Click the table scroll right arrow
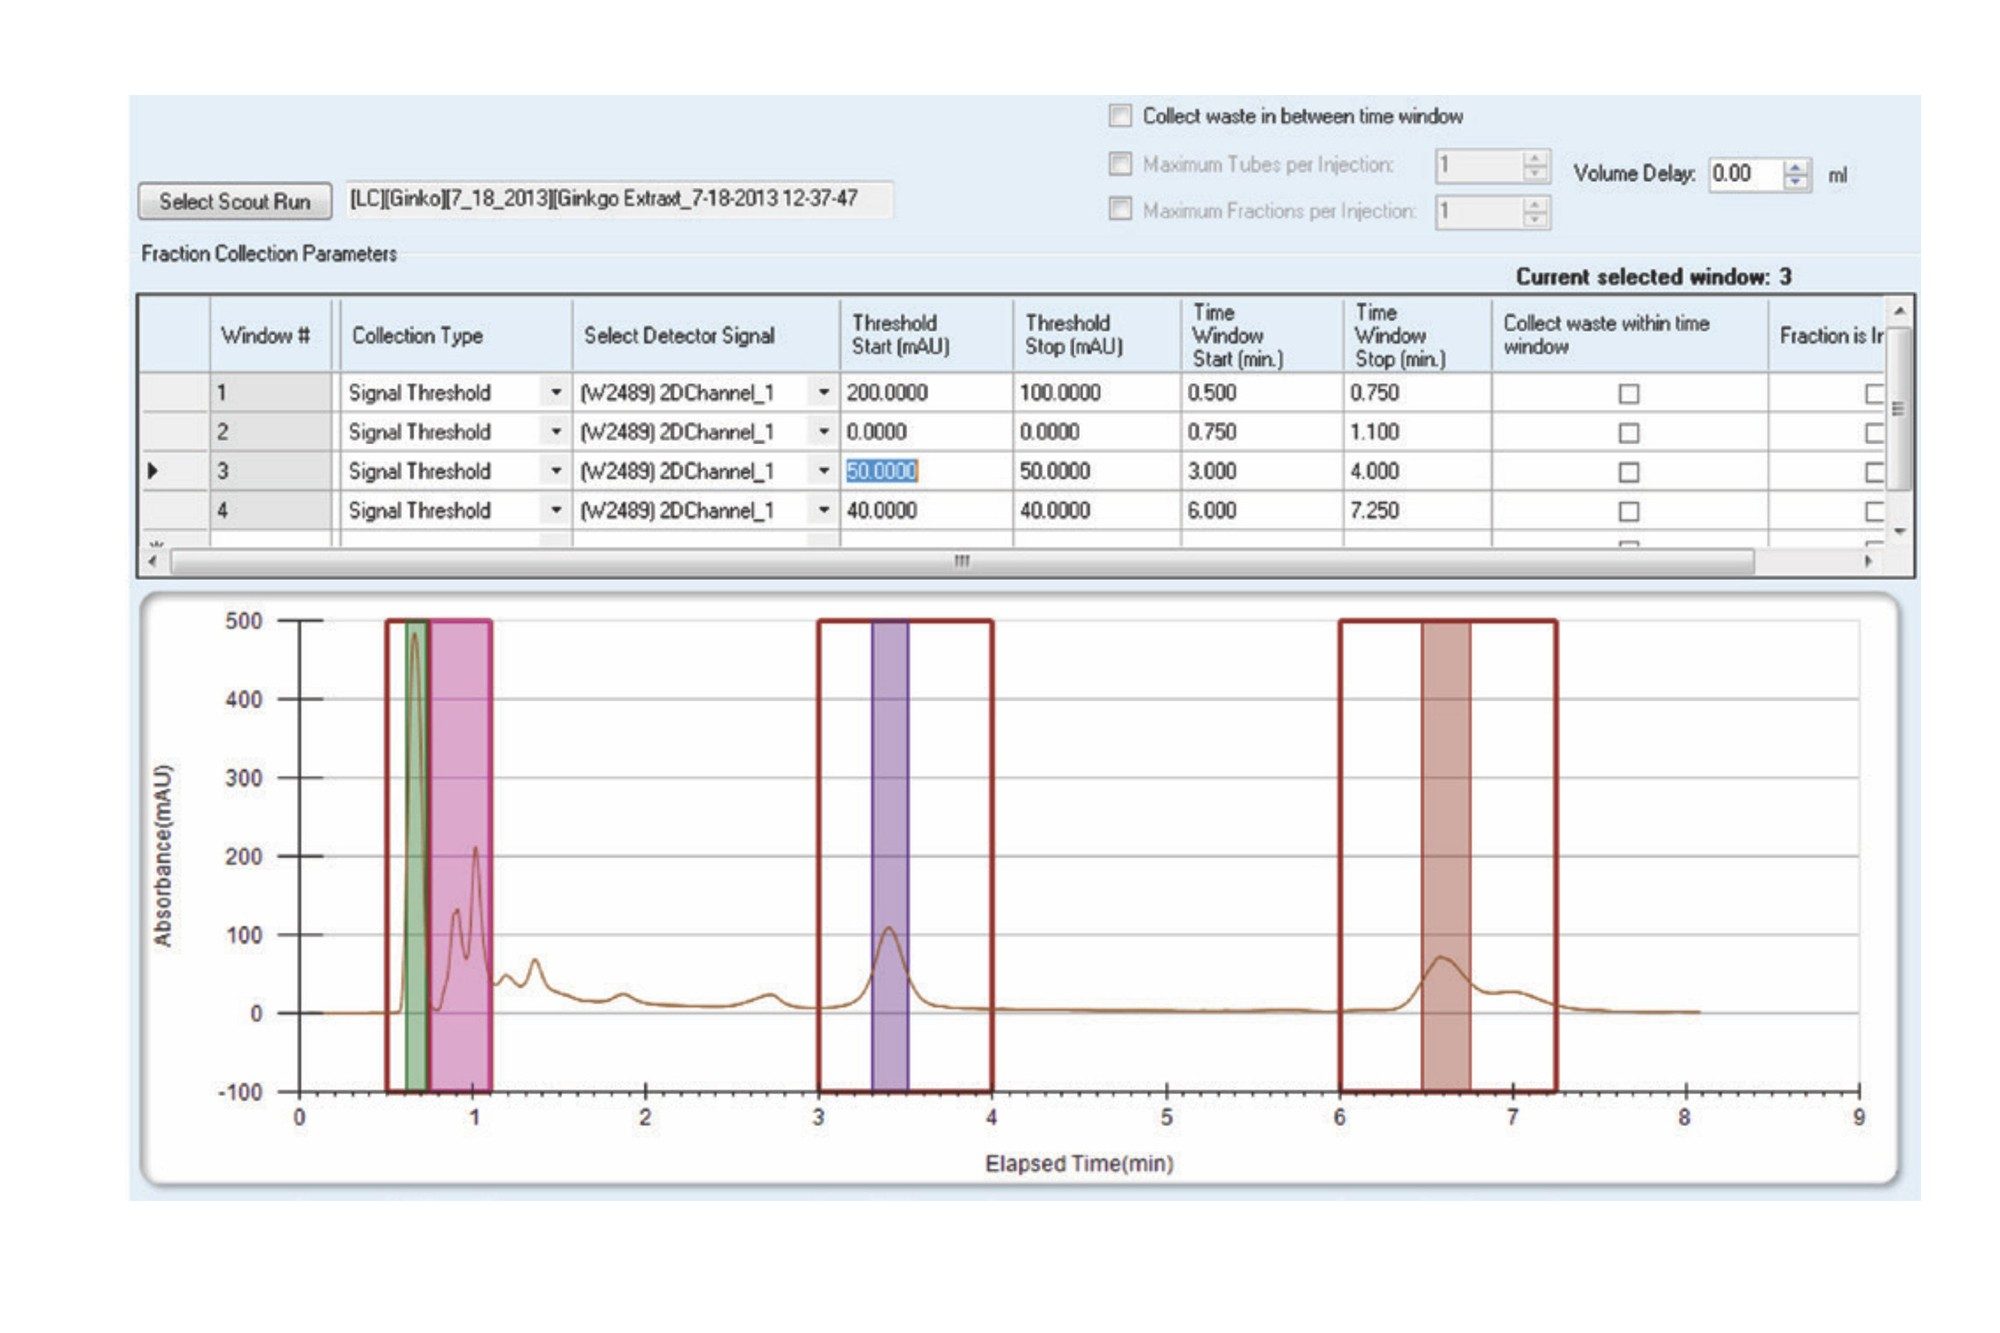 coord(1867,561)
